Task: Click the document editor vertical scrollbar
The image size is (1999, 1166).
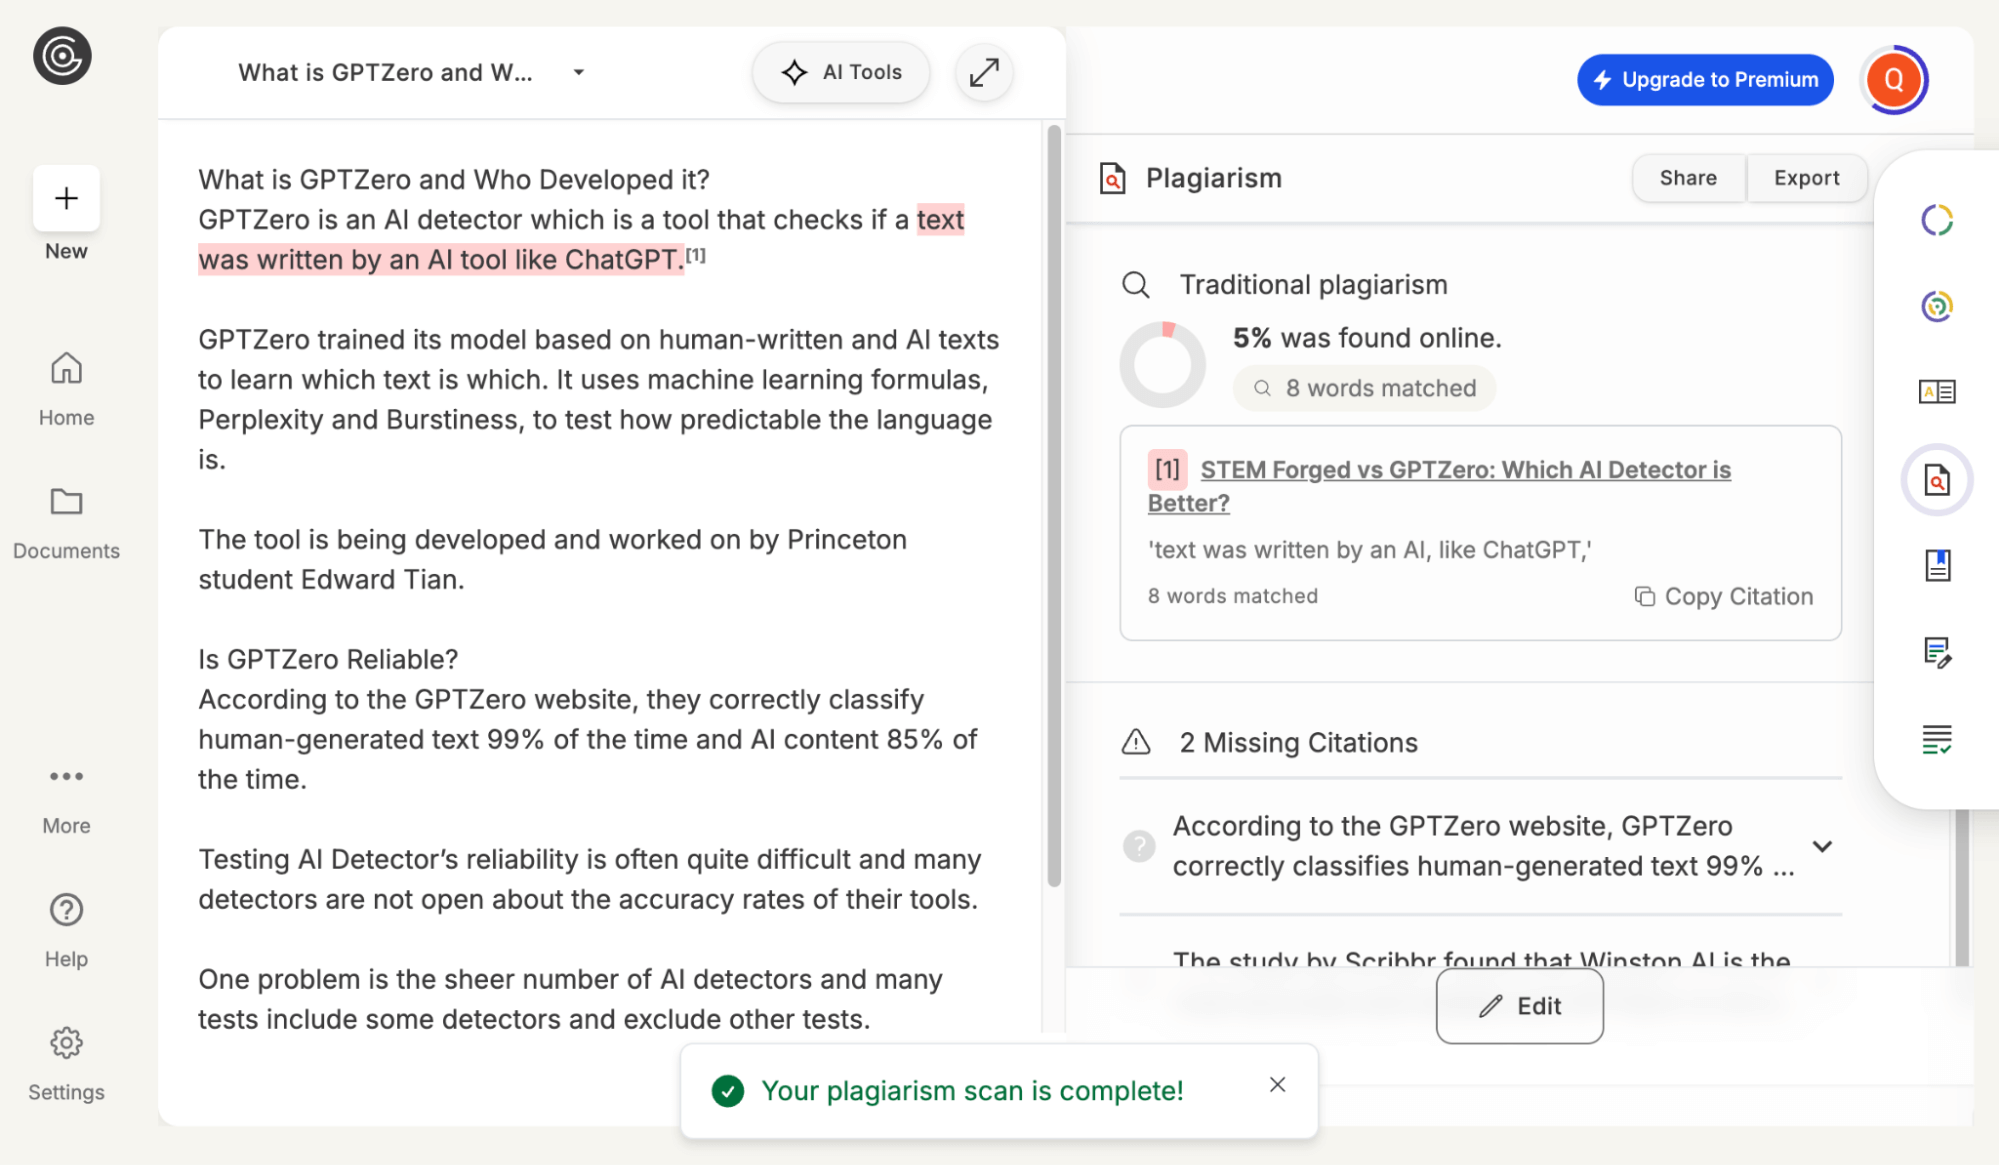Action: [1053, 505]
